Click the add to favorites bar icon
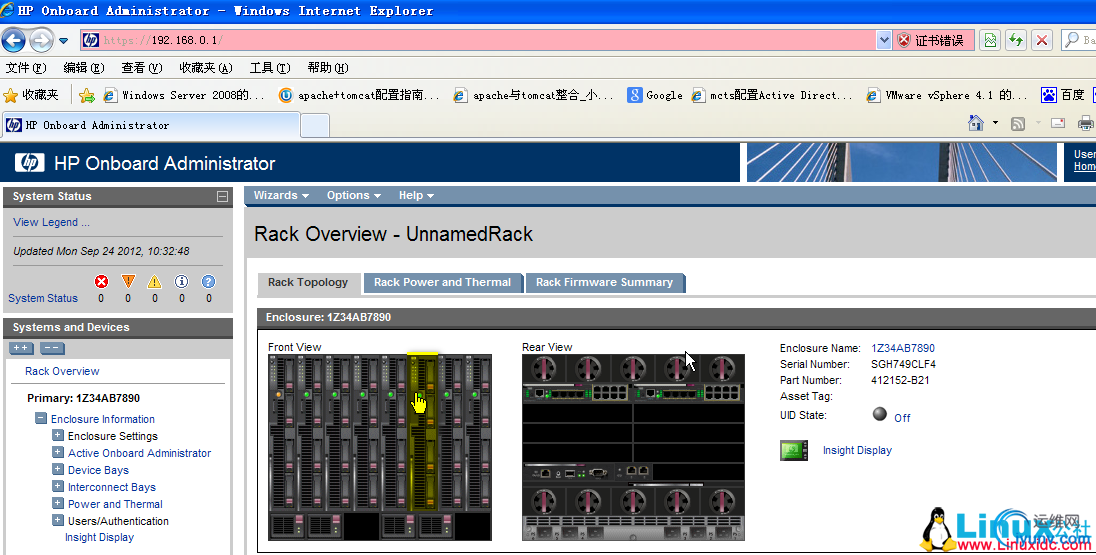This screenshot has height=555, width=1096. coord(87,95)
